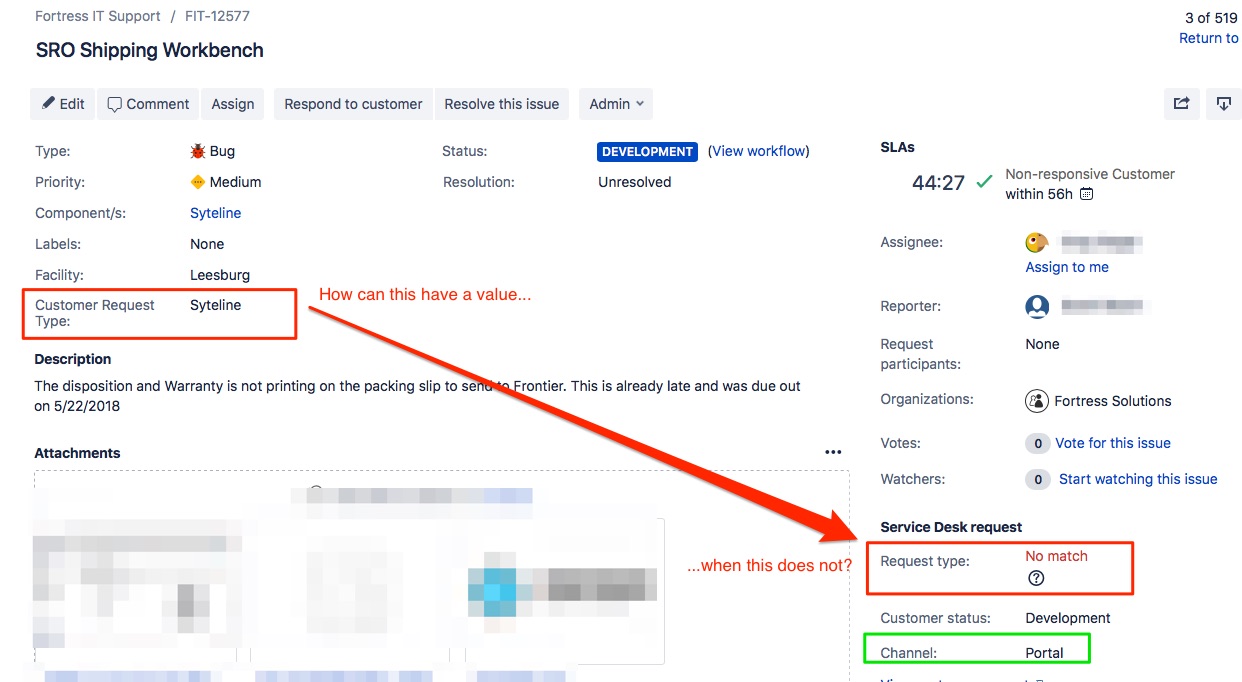The width and height of the screenshot is (1242, 682).
Task: Open the Admin dropdown menu
Action: coord(616,104)
